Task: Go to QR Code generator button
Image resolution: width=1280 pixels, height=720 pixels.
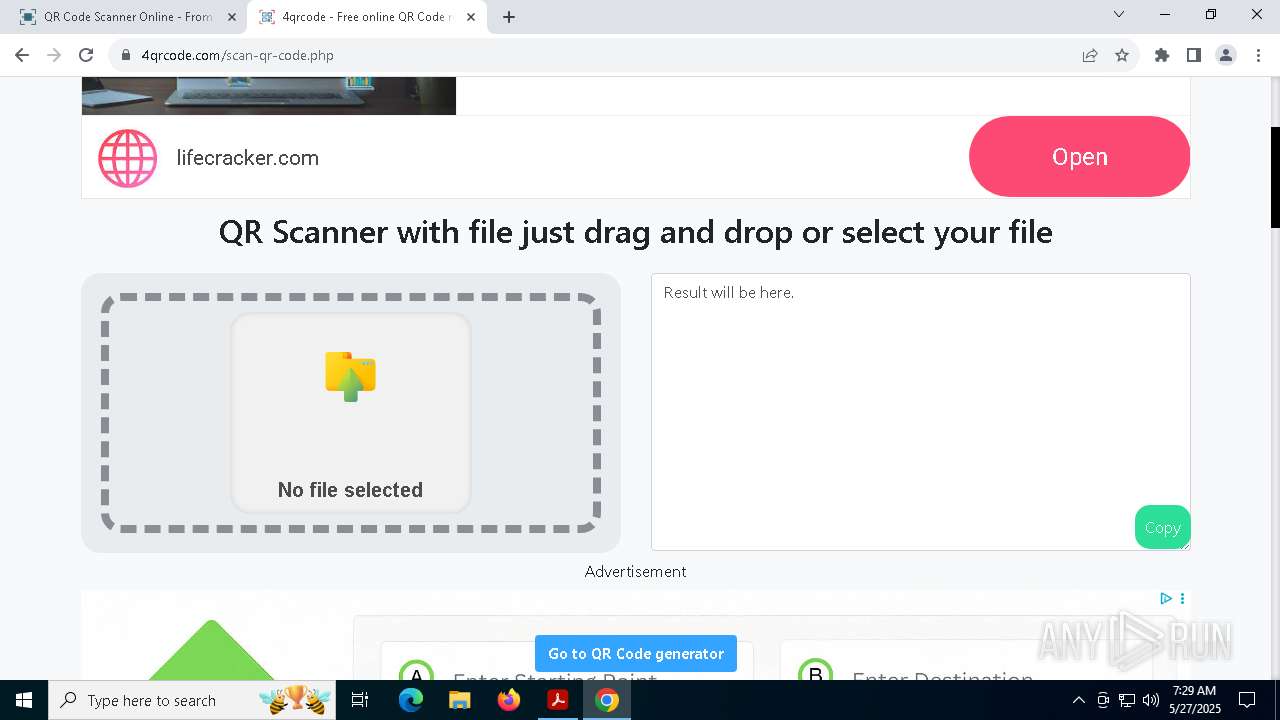Action: pos(636,653)
